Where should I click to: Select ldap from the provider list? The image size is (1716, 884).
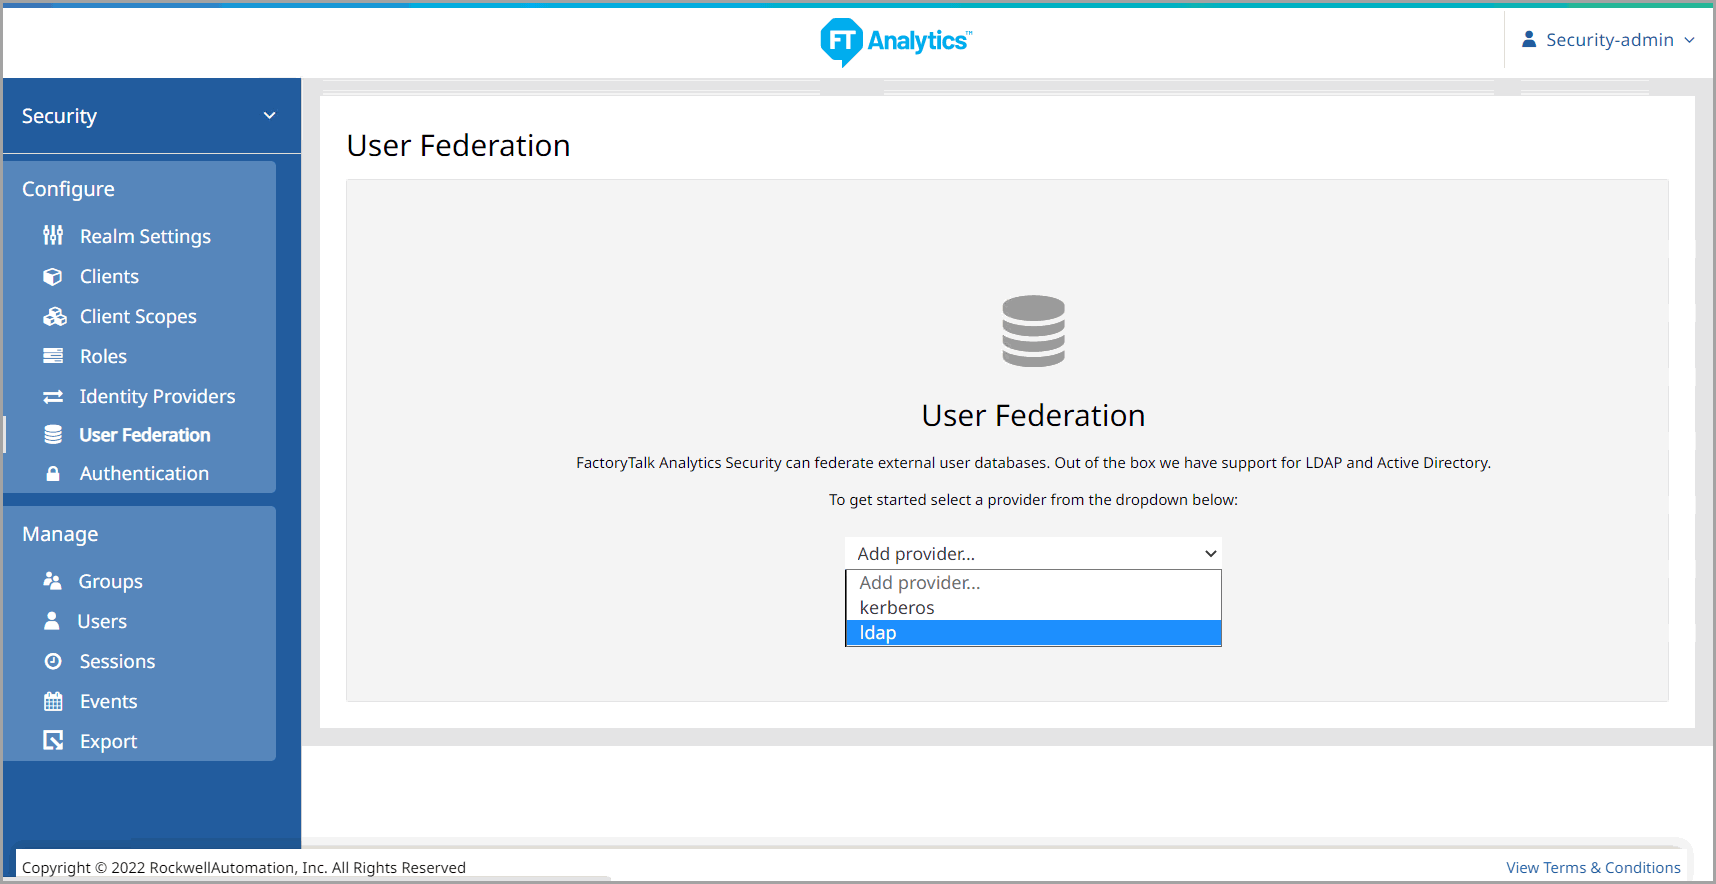click(x=1032, y=633)
